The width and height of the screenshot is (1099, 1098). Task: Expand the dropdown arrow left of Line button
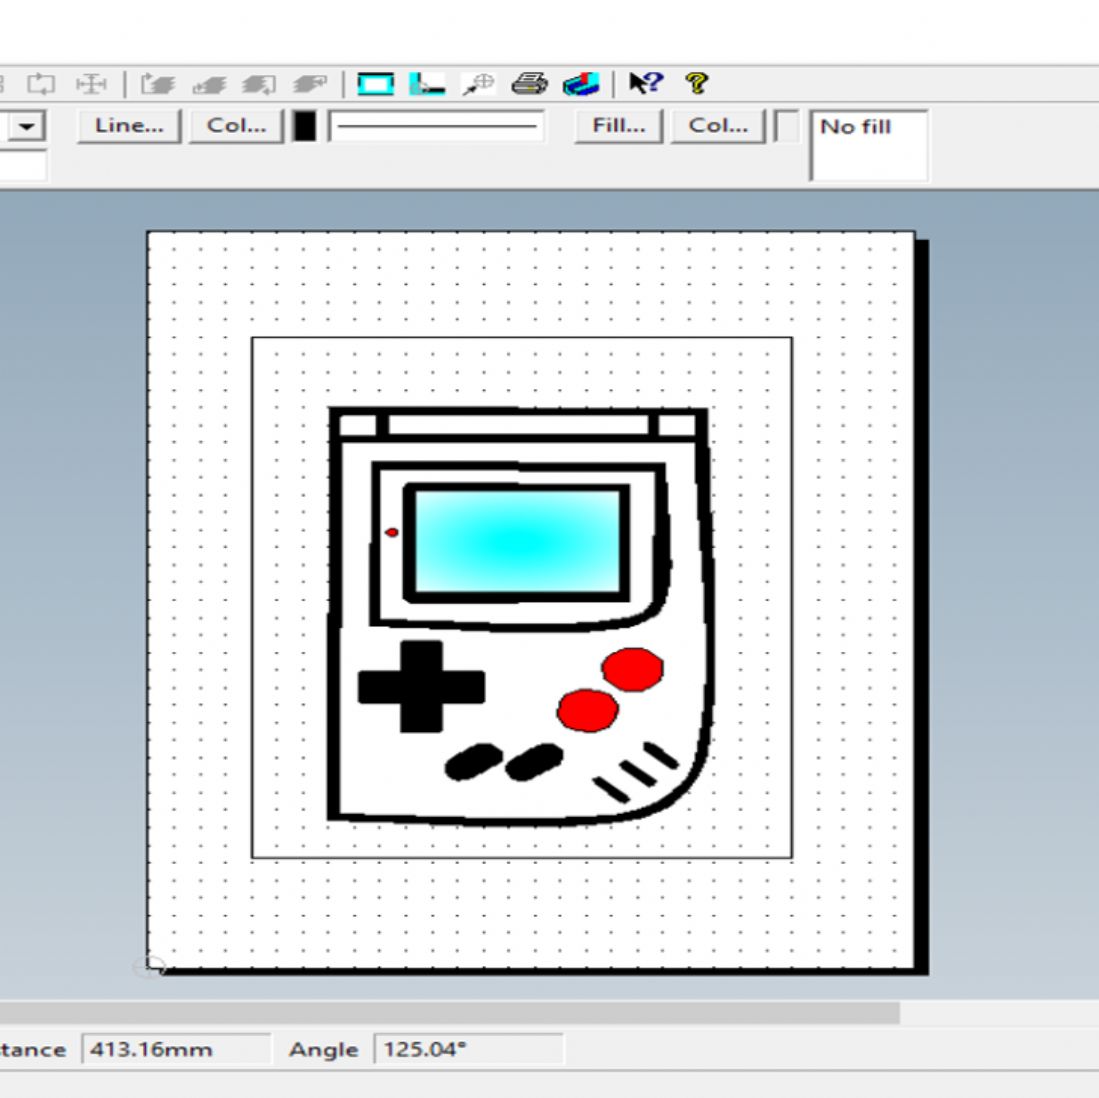[27, 127]
